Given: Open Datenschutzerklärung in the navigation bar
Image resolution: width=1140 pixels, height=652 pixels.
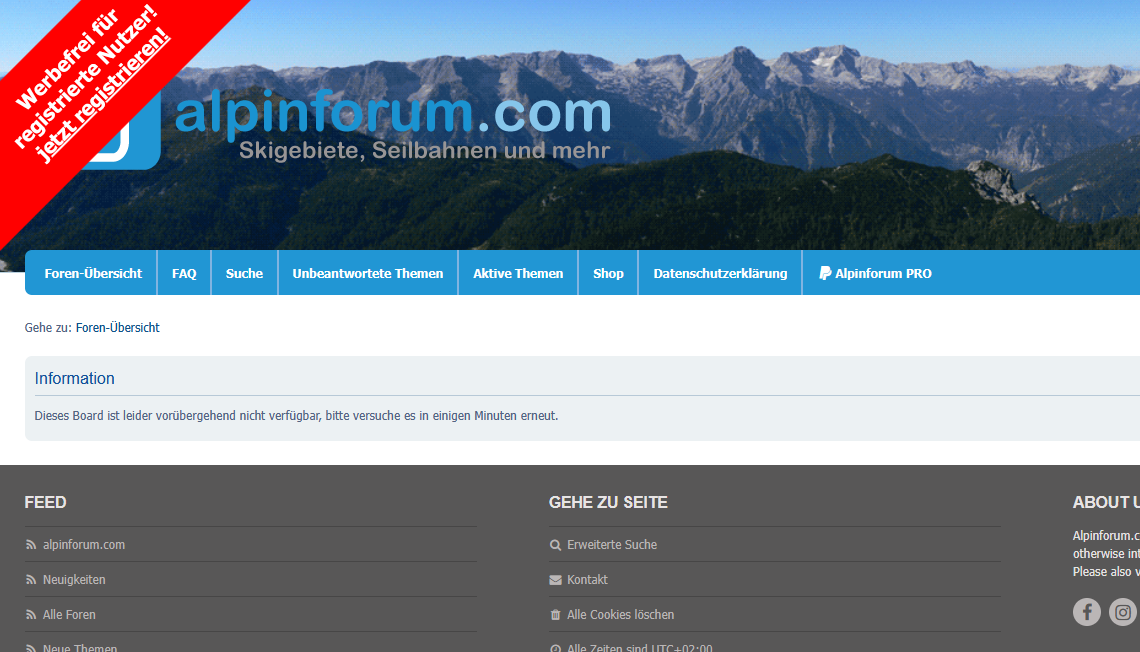Looking at the screenshot, I should pyautogui.click(x=720, y=273).
